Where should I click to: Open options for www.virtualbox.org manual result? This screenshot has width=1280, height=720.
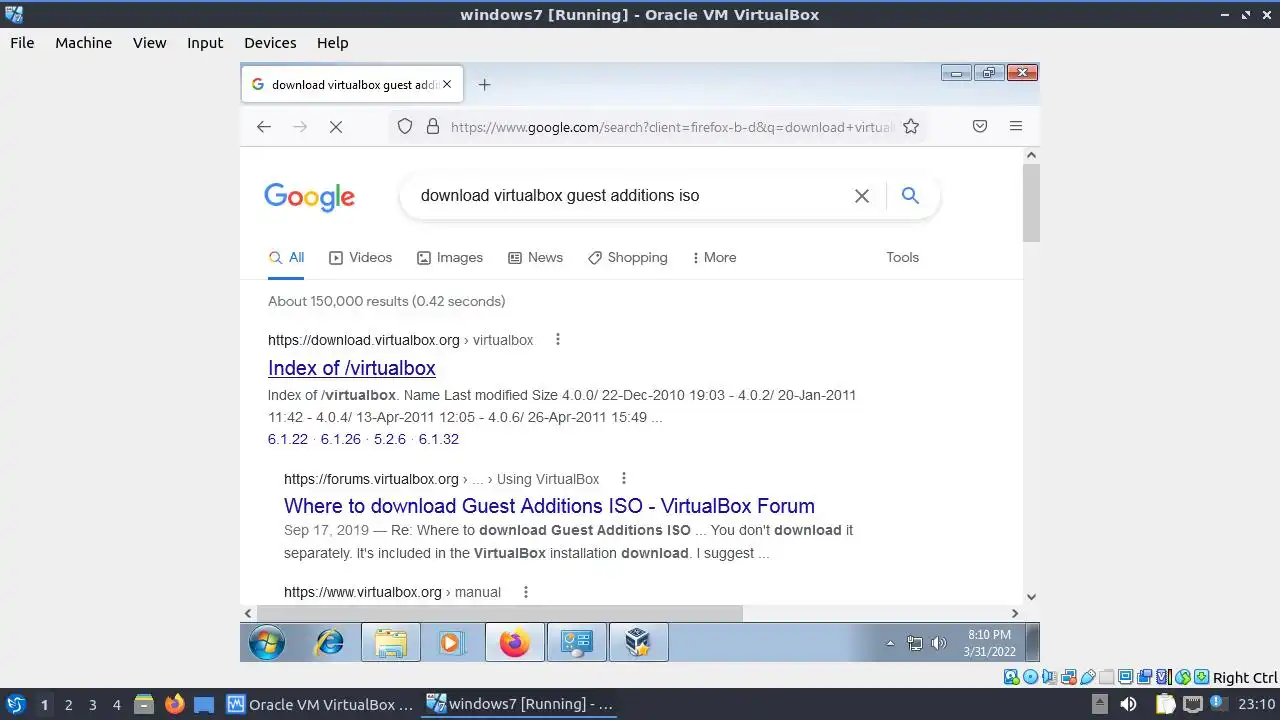[526, 592]
